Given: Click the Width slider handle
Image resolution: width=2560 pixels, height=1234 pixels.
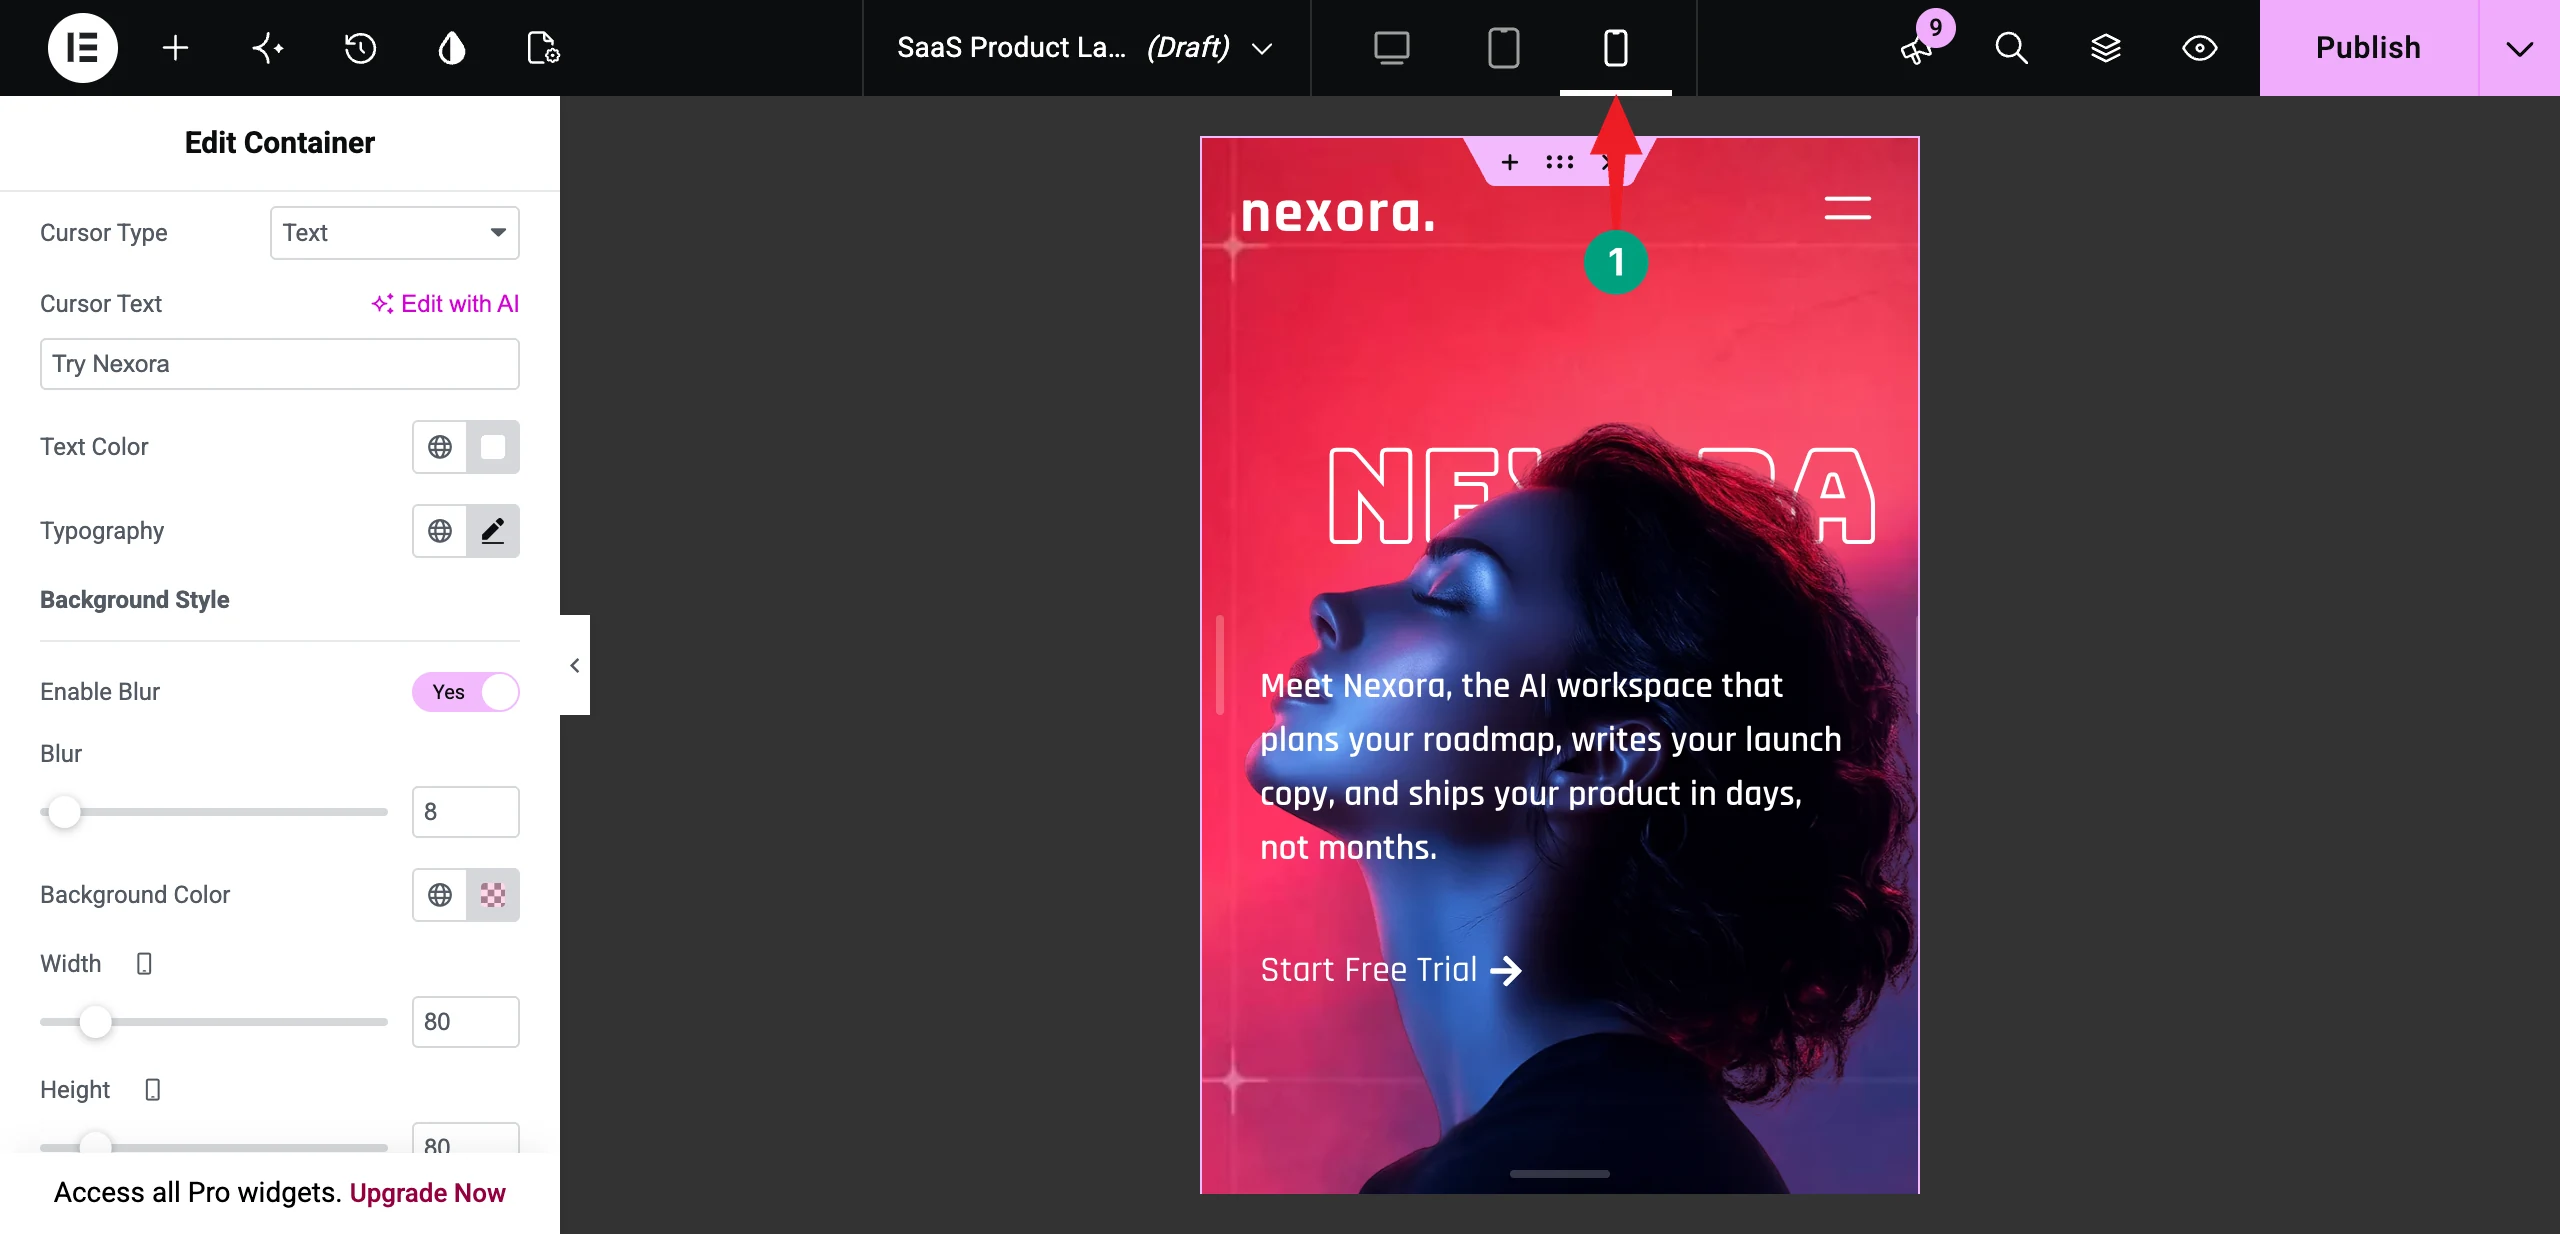Looking at the screenshot, I should (95, 1022).
